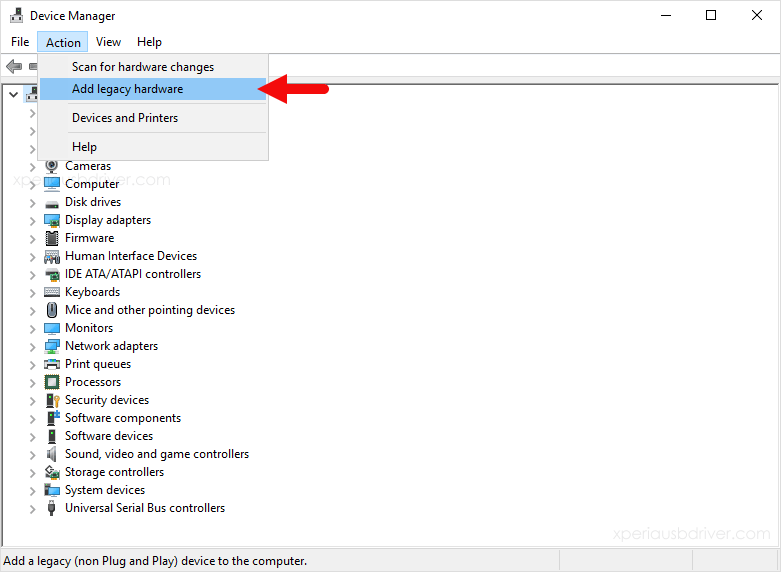The image size is (781, 572).
Task: Click the Network adapters icon
Action: [x=52, y=346]
